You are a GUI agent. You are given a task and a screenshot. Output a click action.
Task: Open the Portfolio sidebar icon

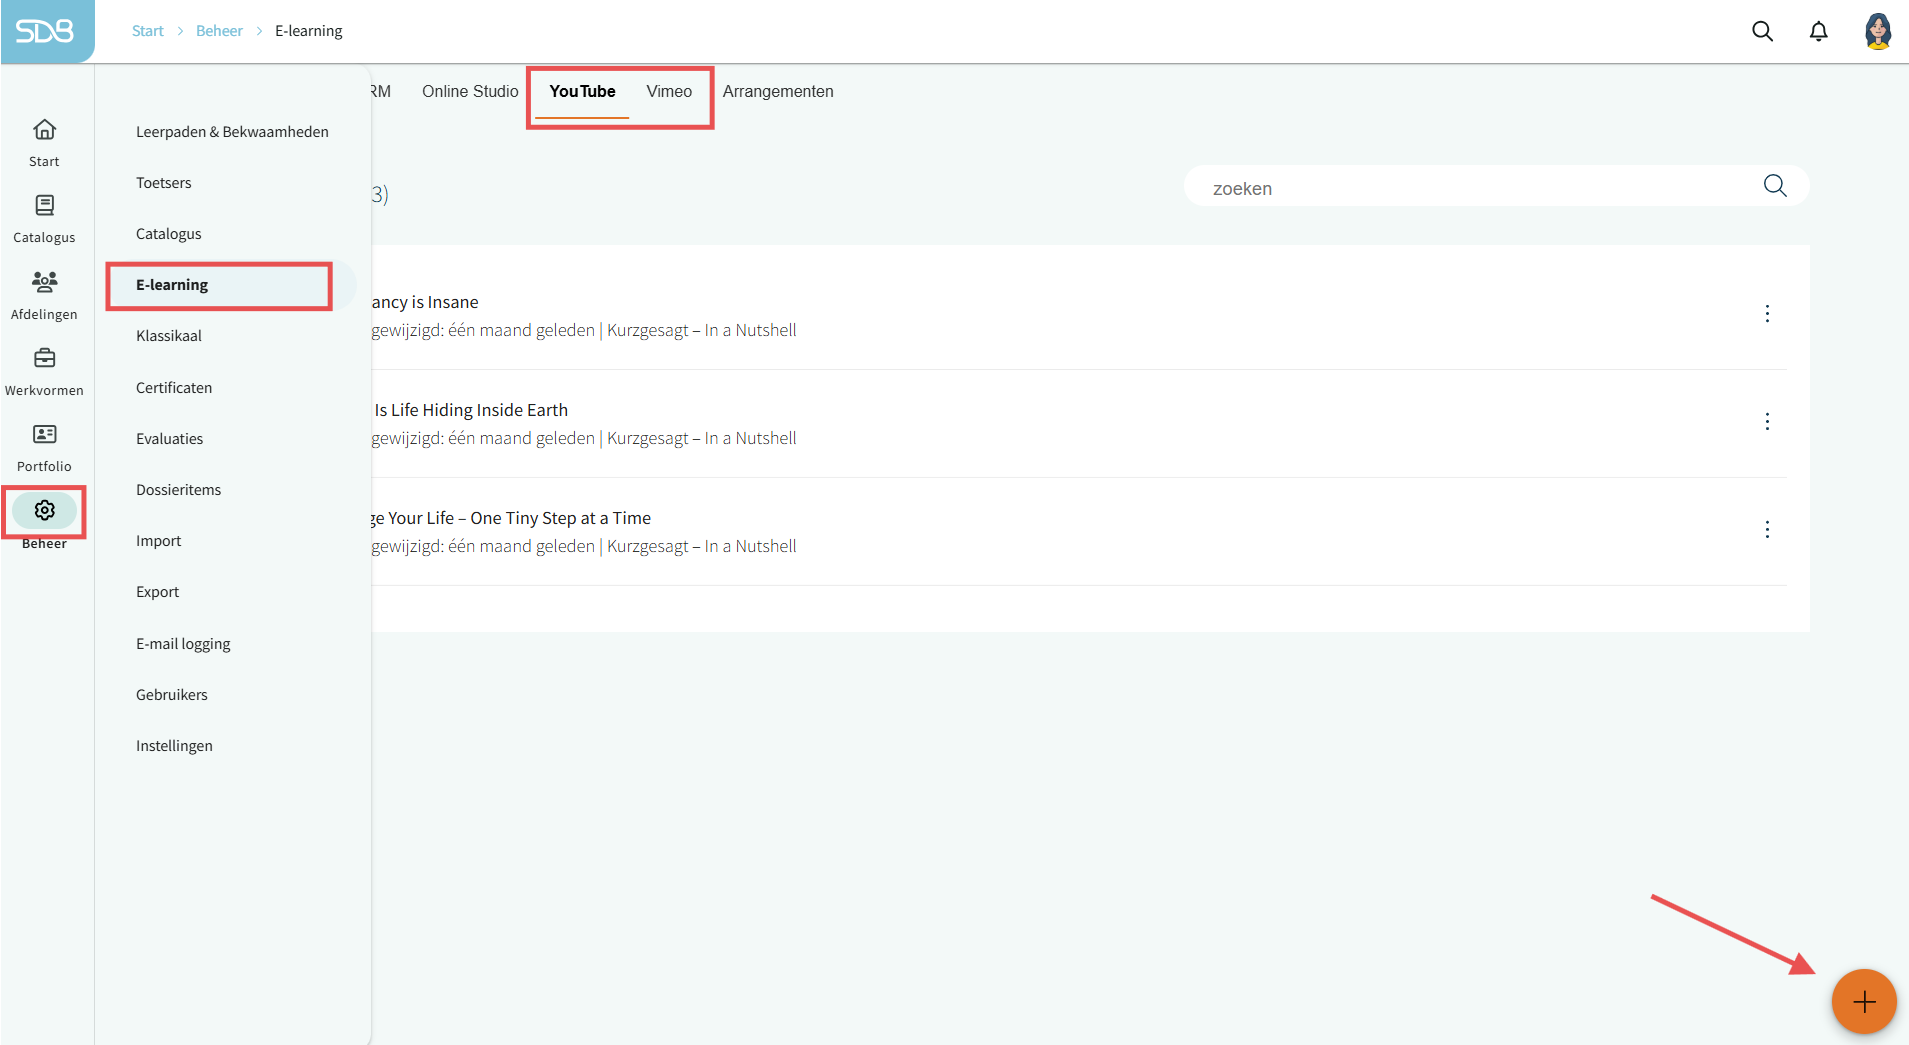click(44, 434)
